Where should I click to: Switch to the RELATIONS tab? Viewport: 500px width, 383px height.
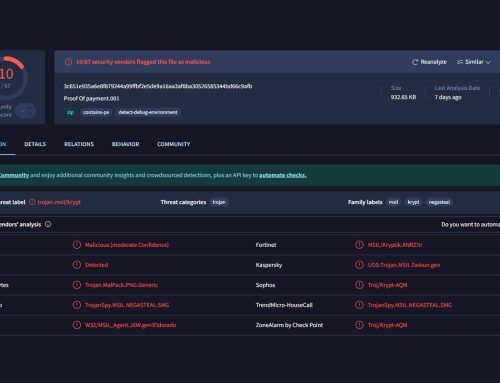tap(79, 144)
